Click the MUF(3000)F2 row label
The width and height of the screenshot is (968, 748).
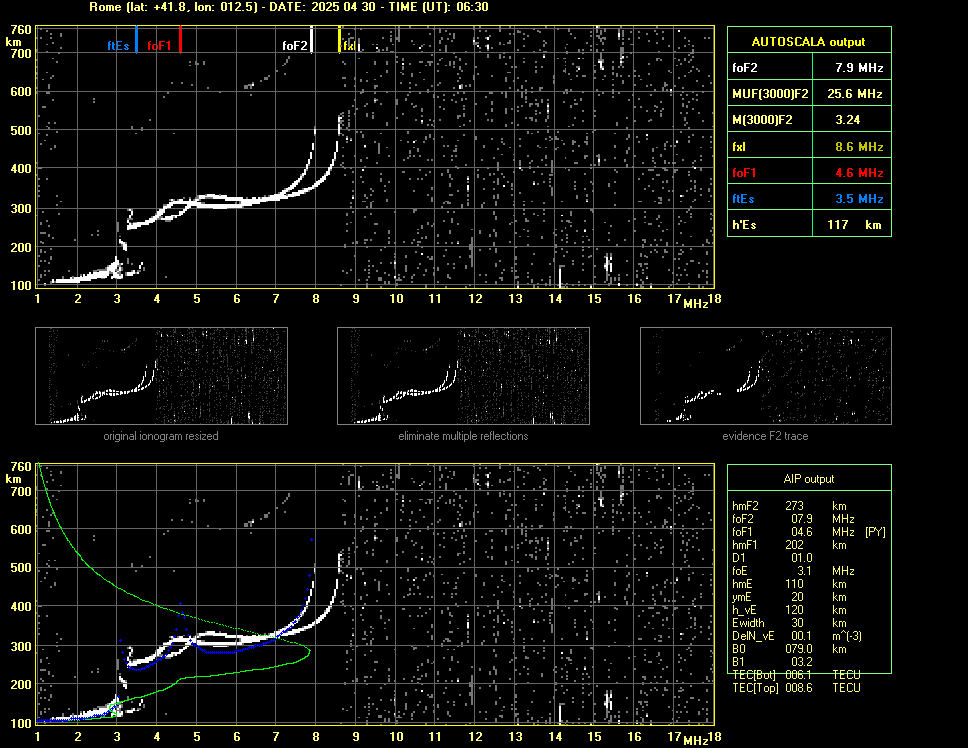click(770, 94)
